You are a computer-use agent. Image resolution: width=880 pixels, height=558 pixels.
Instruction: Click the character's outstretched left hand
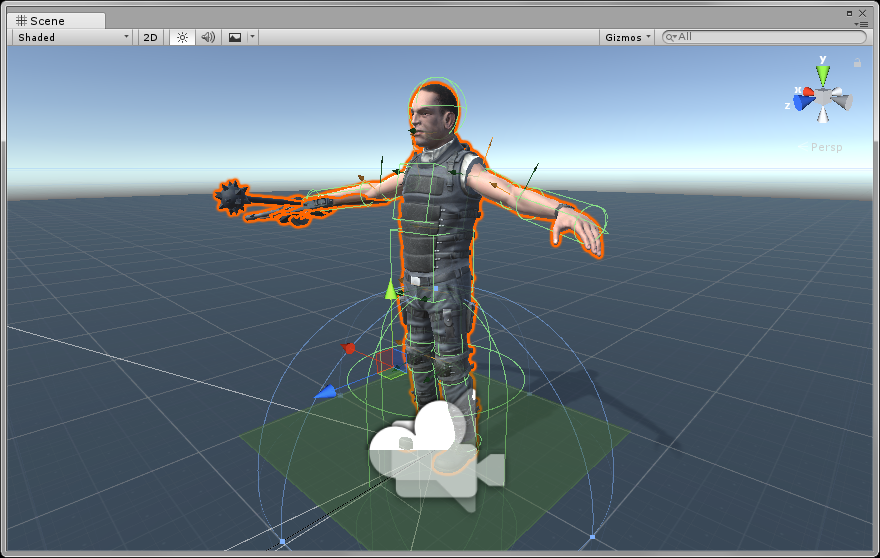[x=577, y=231]
